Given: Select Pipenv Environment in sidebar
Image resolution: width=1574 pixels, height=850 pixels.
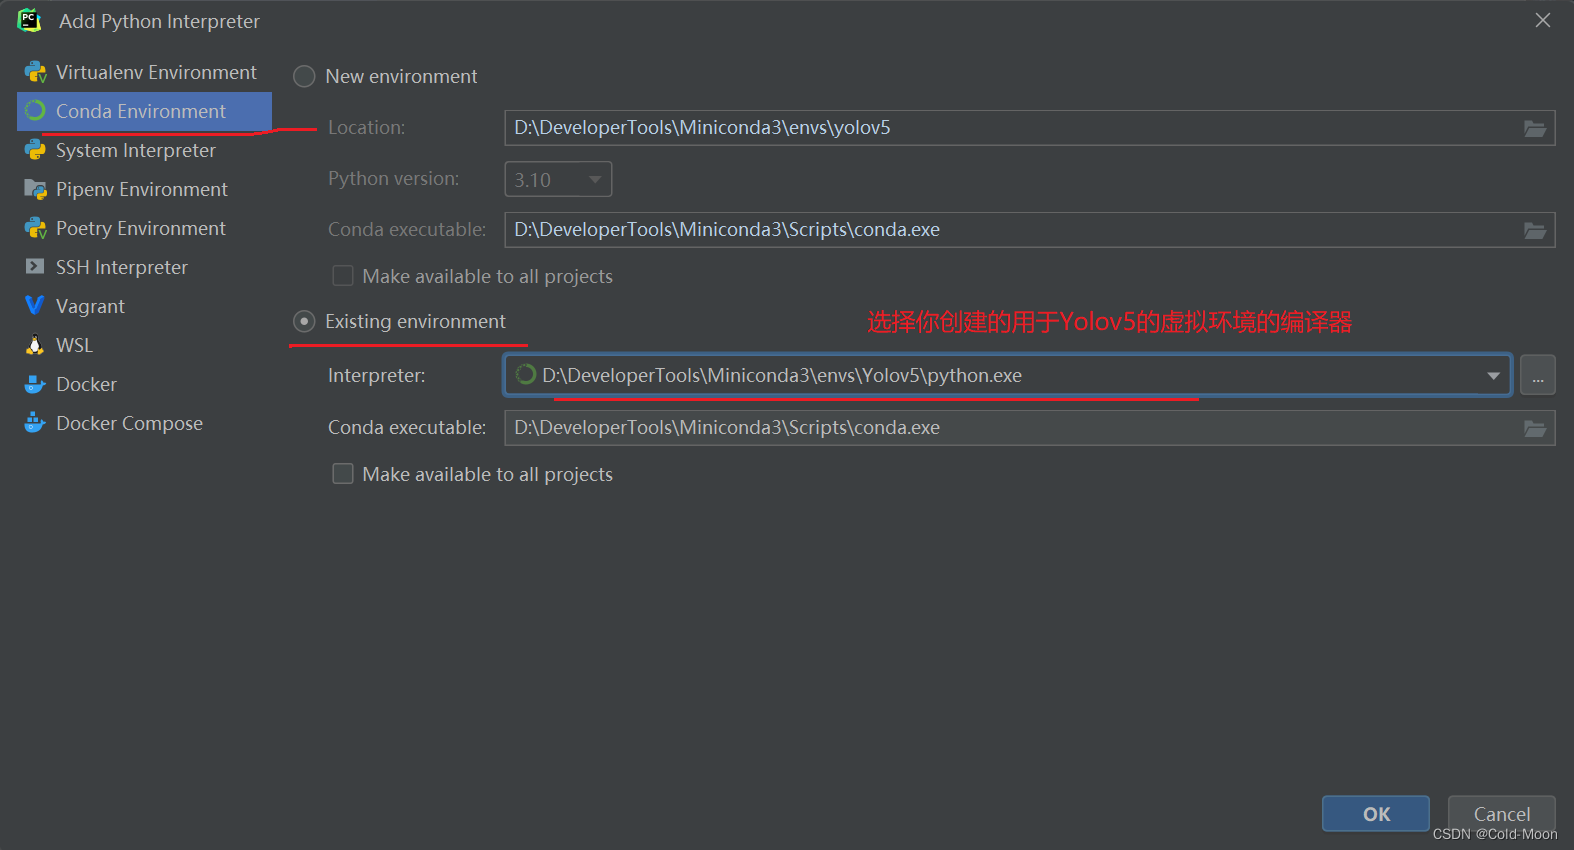Looking at the screenshot, I should pyautogui.click(x=144, y=189).
